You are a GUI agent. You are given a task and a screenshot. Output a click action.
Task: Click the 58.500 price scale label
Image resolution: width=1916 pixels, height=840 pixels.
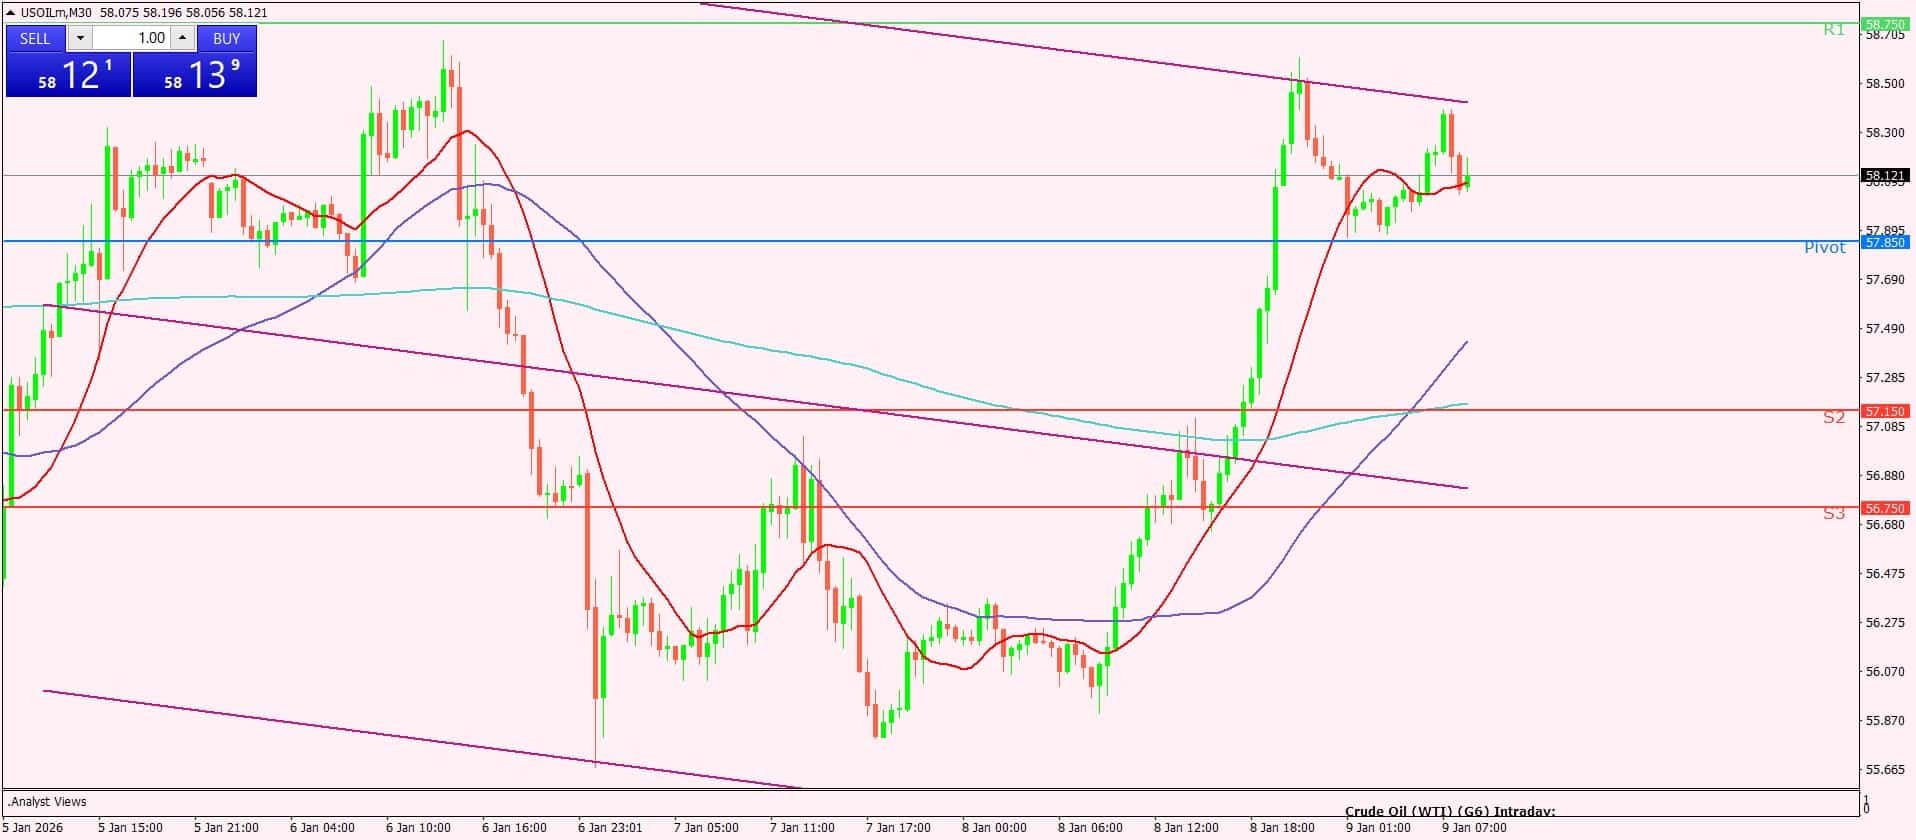(x=1885, y=84)
